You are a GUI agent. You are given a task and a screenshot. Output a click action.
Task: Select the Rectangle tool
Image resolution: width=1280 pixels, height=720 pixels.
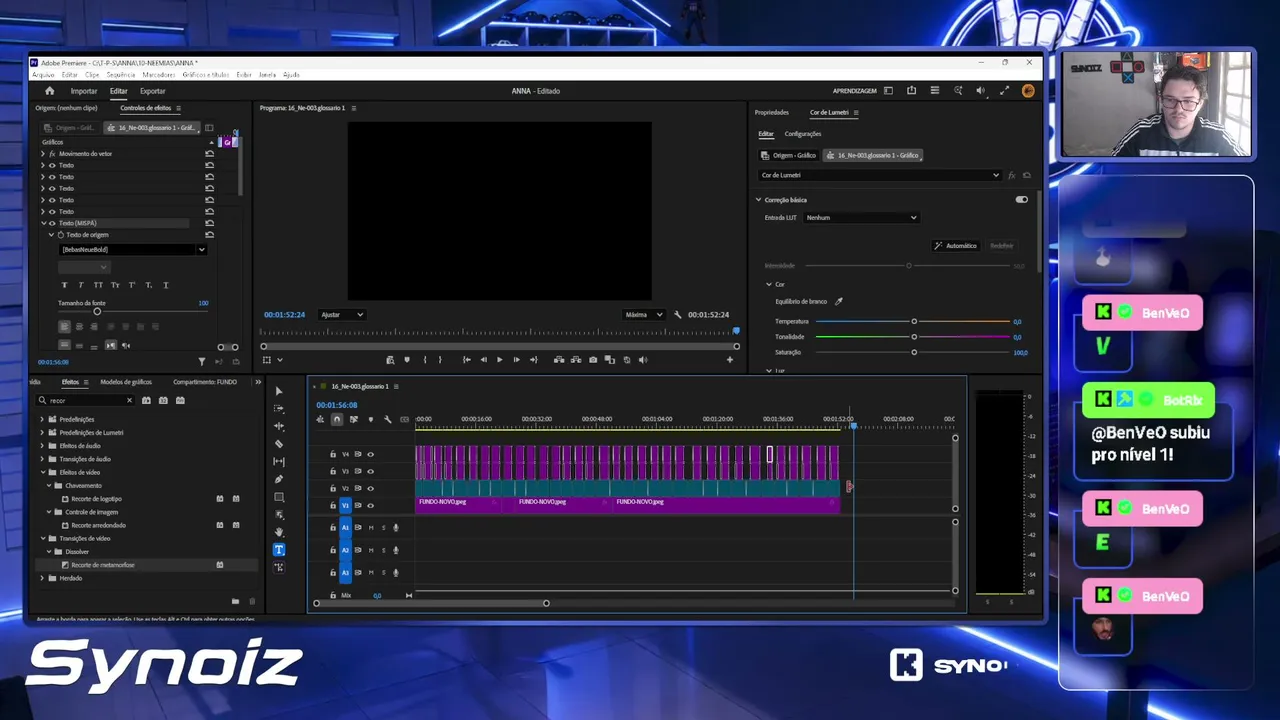point(279,497)
